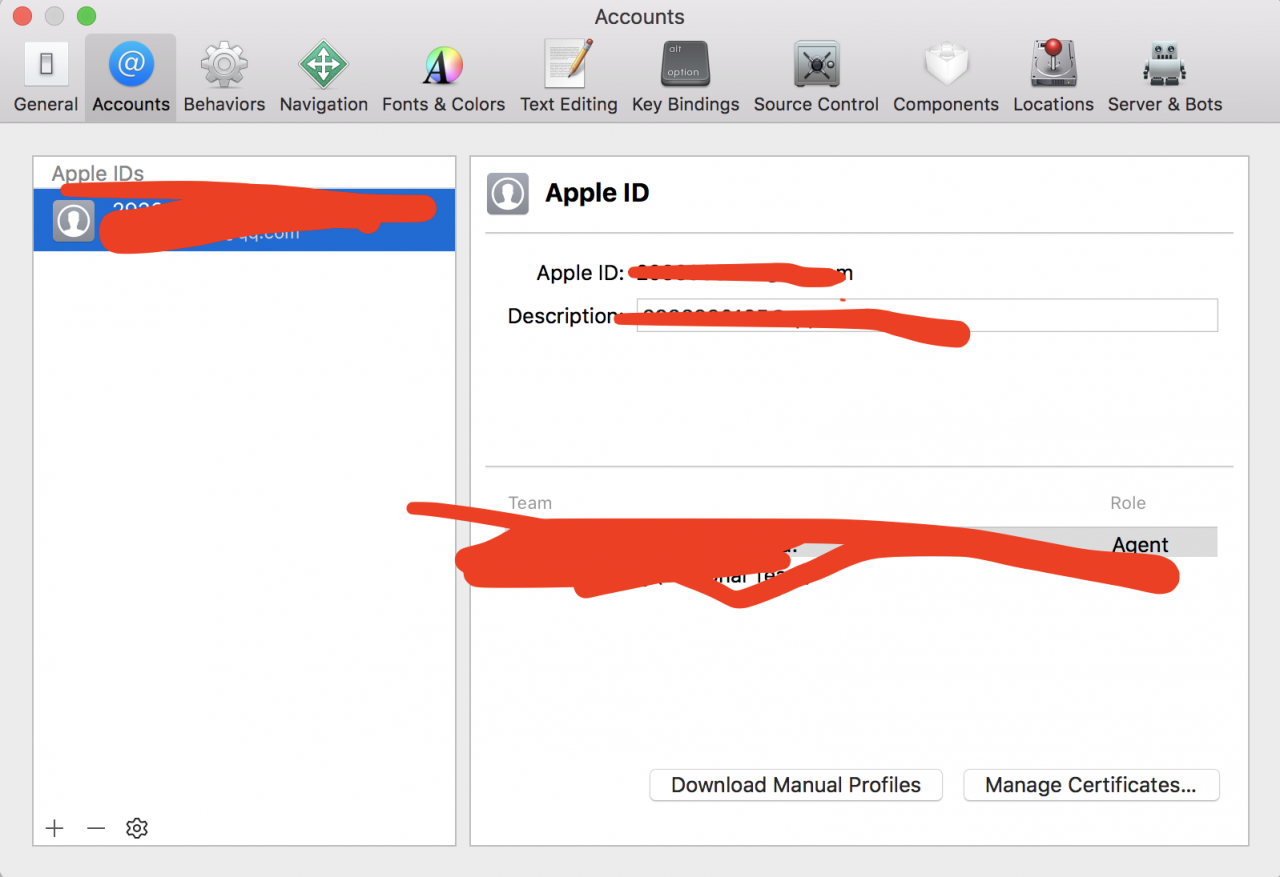Add a new account with plus button
This screenshot has width=1280, height=877.
click(55, 828)
